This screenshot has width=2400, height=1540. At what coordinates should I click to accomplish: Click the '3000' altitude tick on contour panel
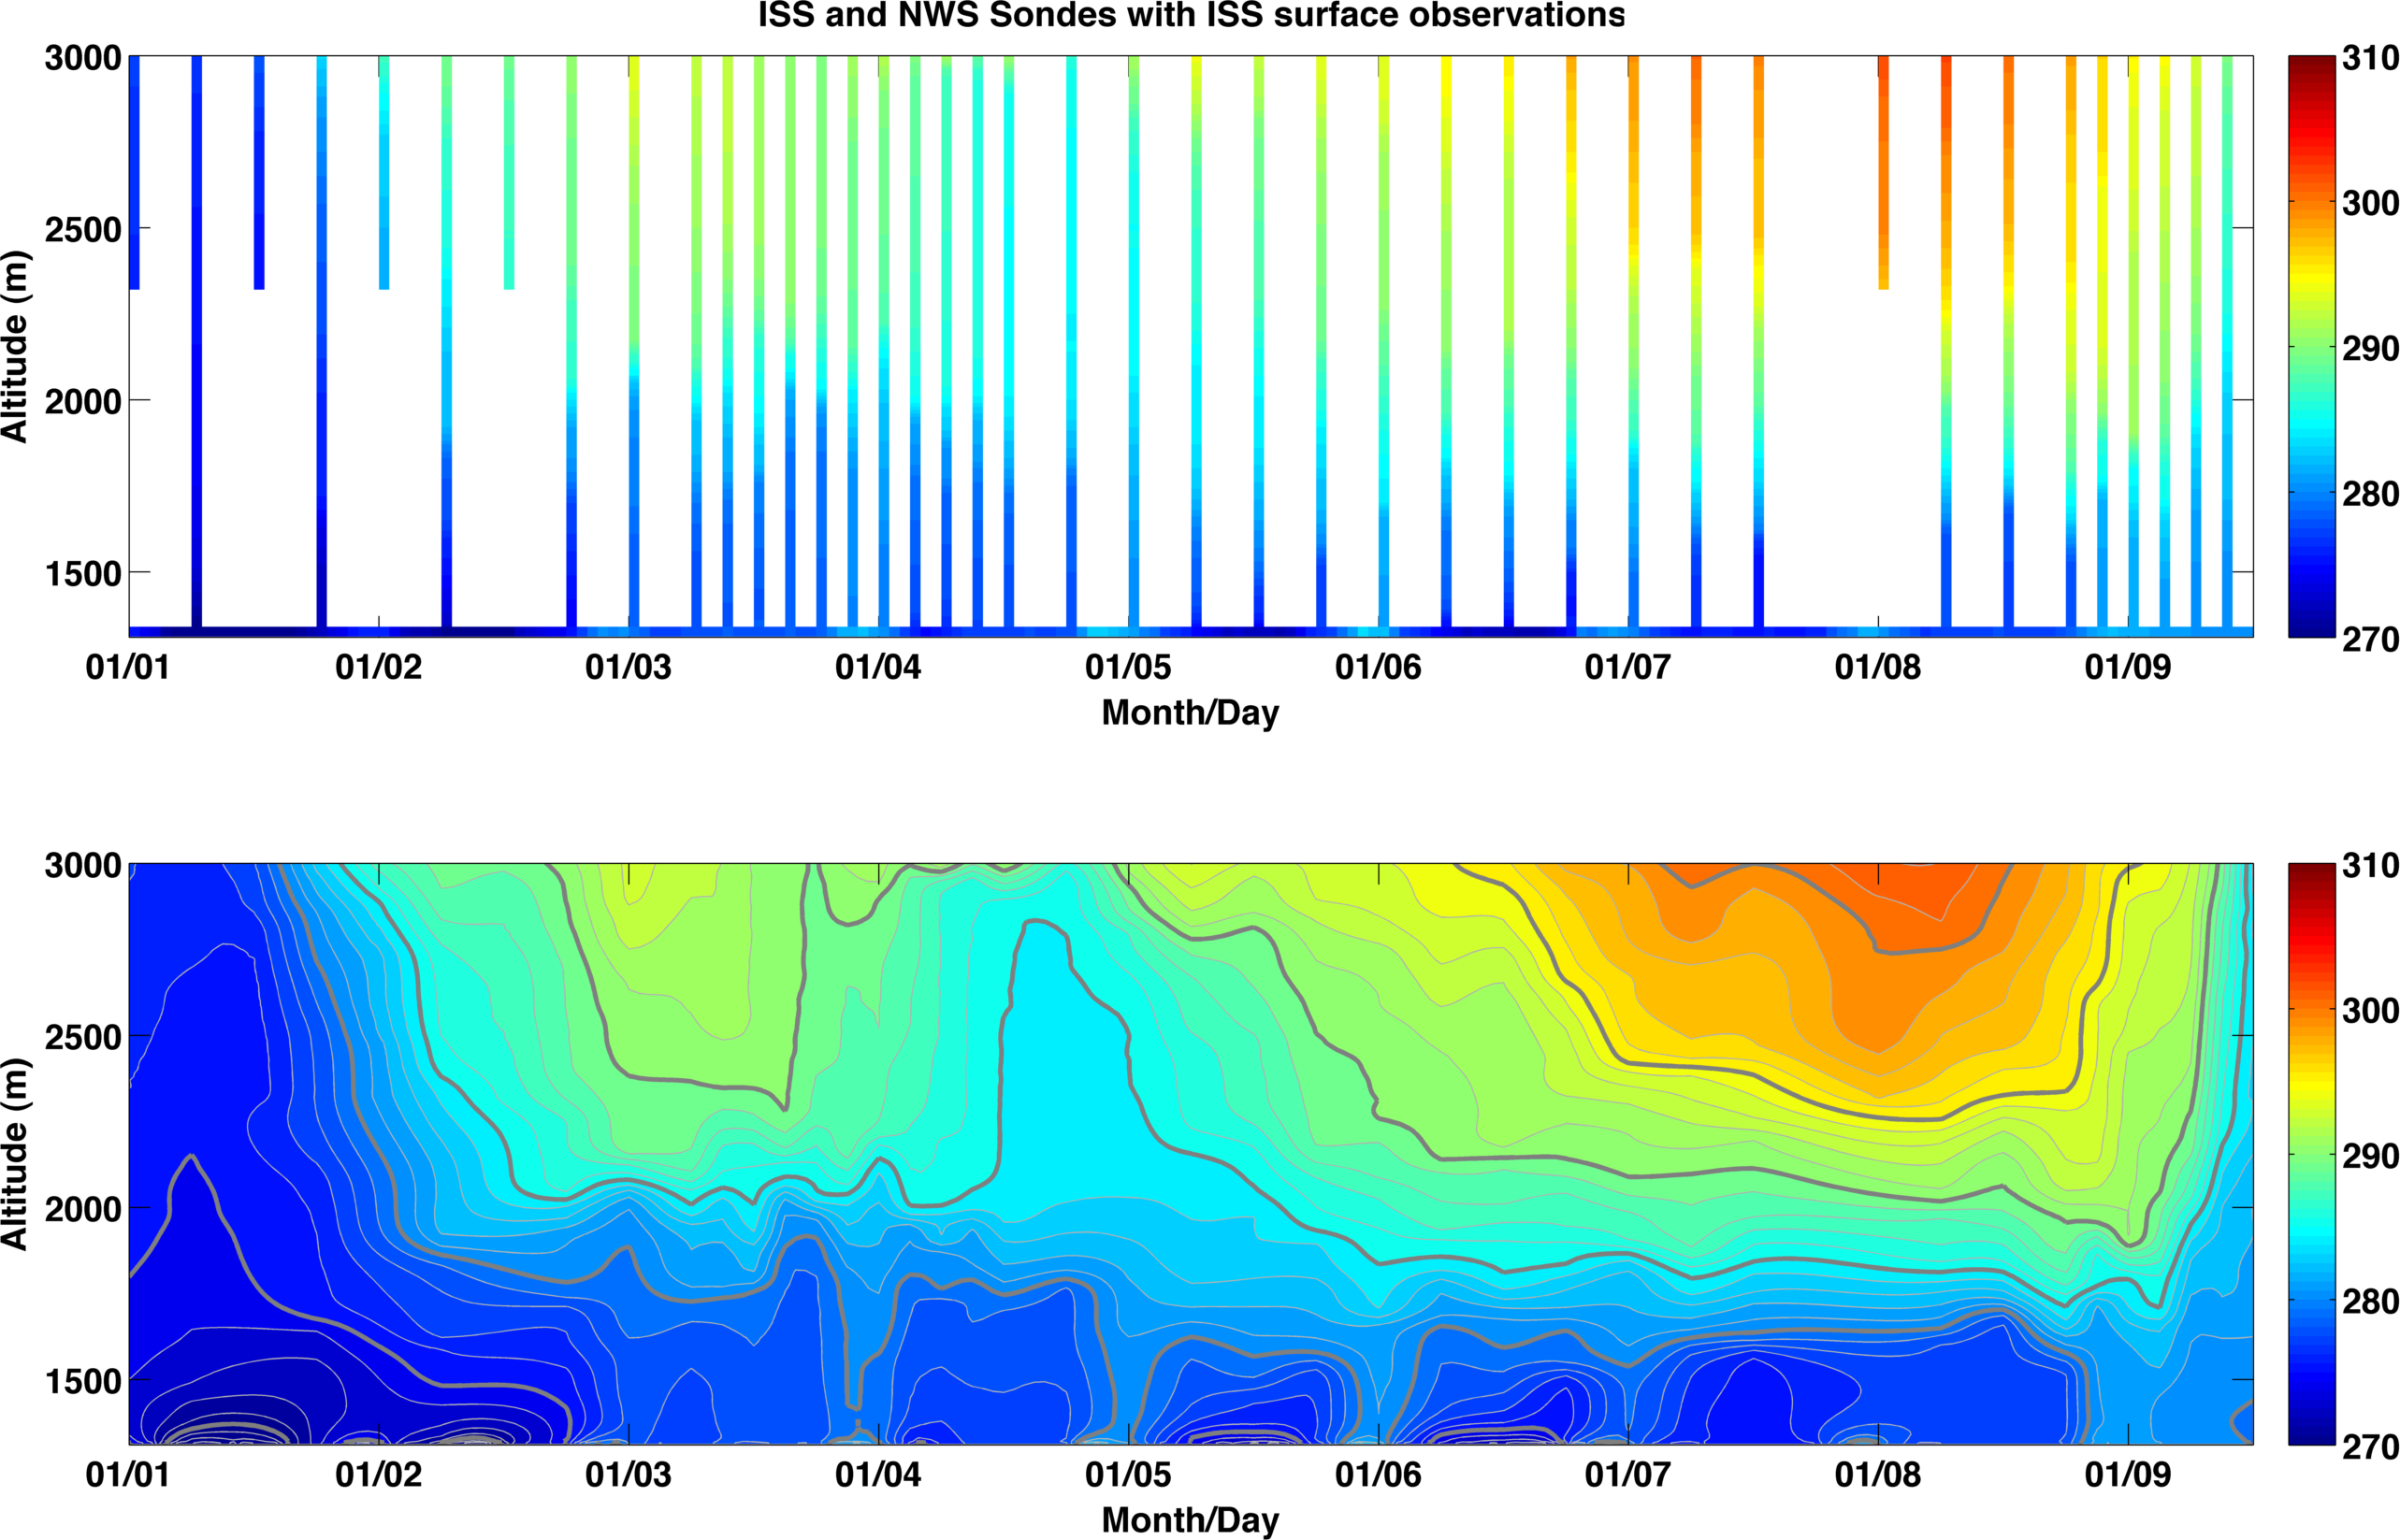click(83, 865)
